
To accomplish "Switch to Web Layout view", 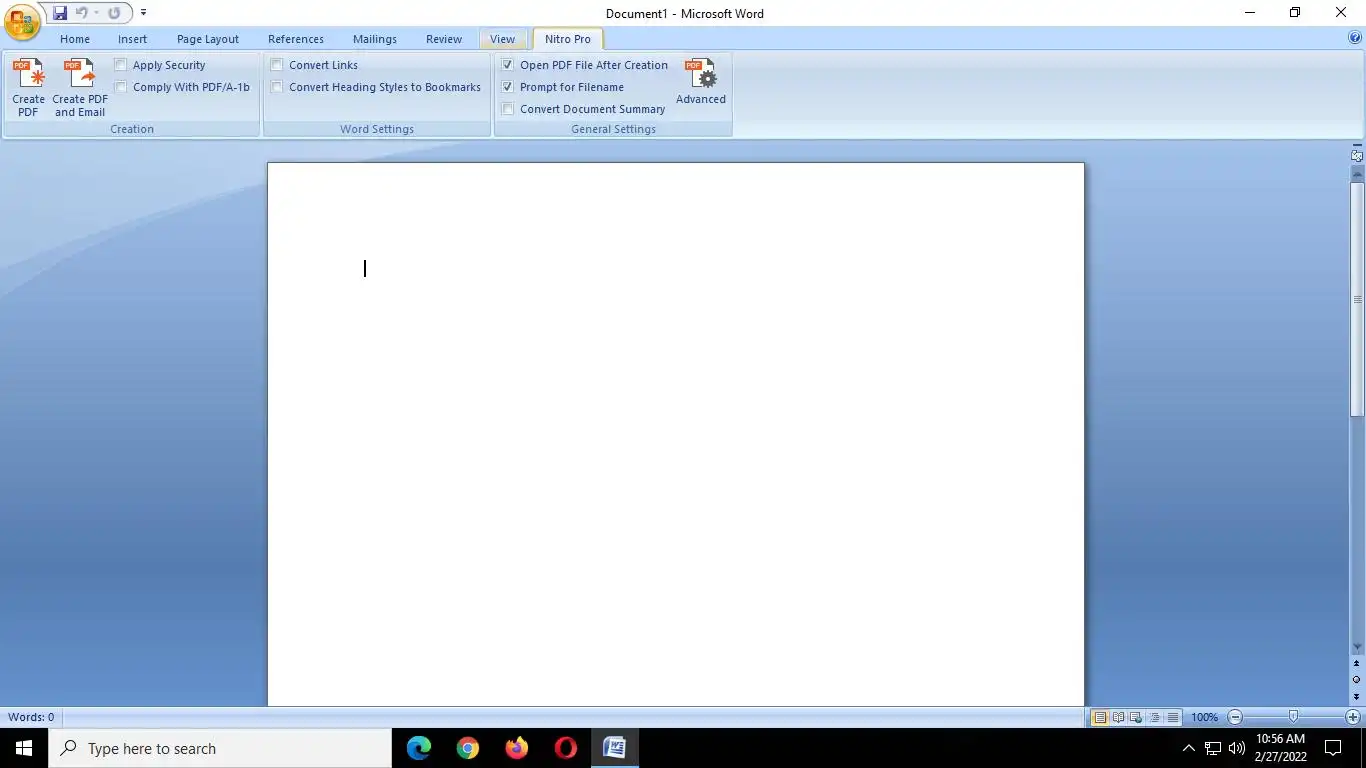I will tap(1136, 717).
